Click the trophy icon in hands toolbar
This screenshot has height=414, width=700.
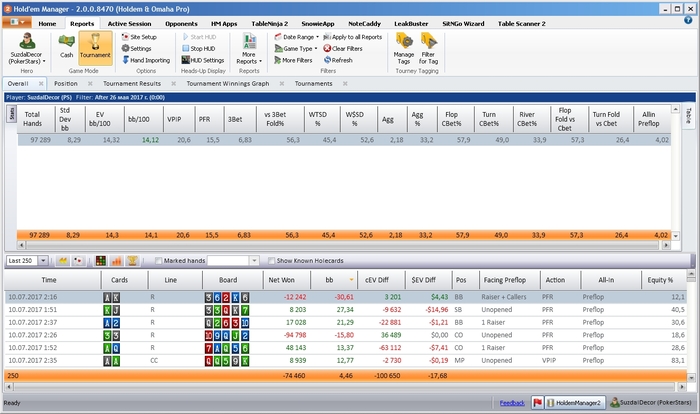(132, 261)
